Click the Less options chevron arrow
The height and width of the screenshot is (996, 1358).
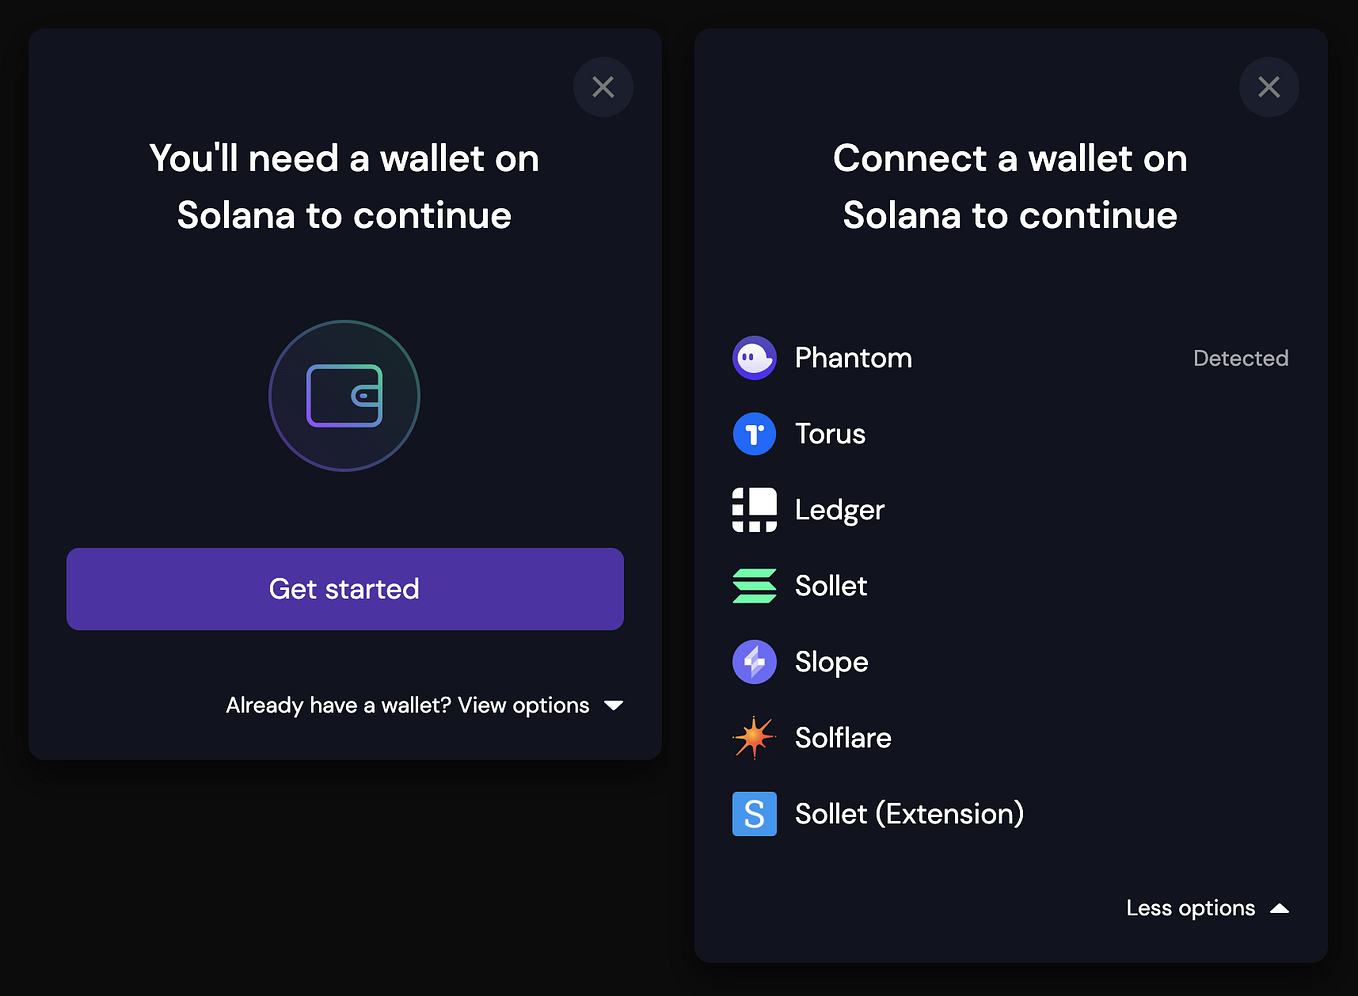pyautogui.click(x=1279, y=908)
